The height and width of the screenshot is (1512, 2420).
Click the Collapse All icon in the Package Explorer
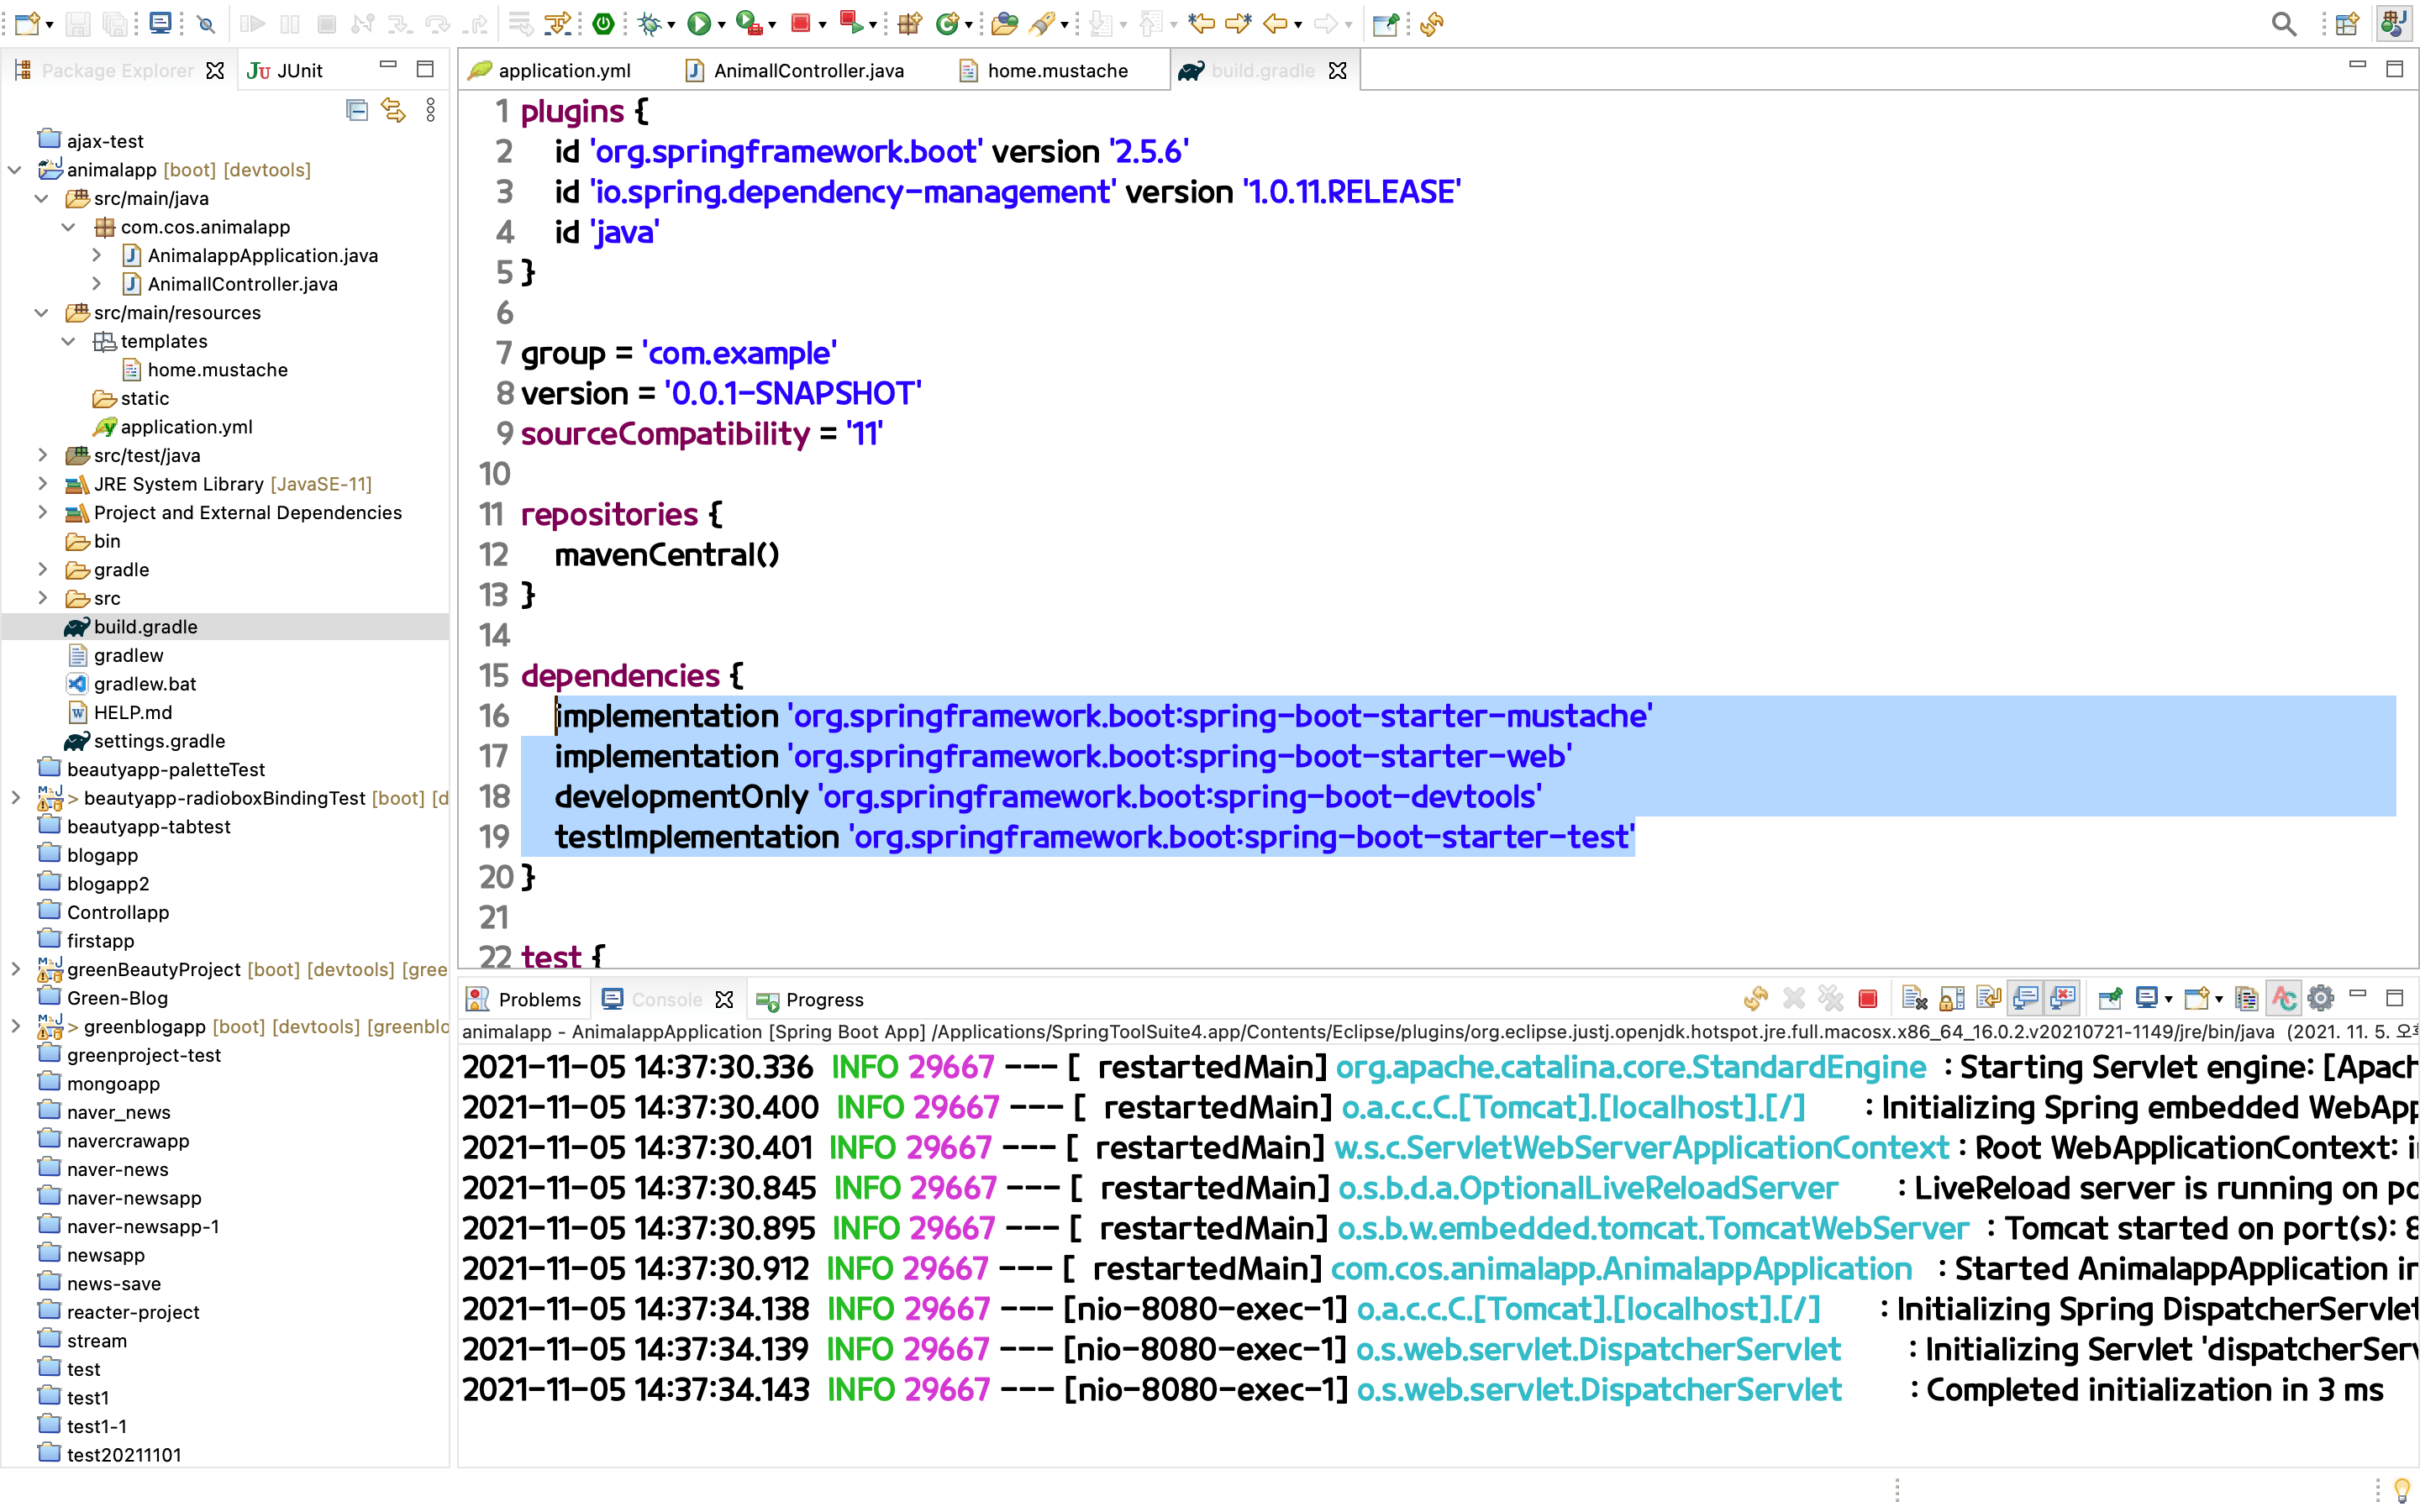[x=357, y=110]
